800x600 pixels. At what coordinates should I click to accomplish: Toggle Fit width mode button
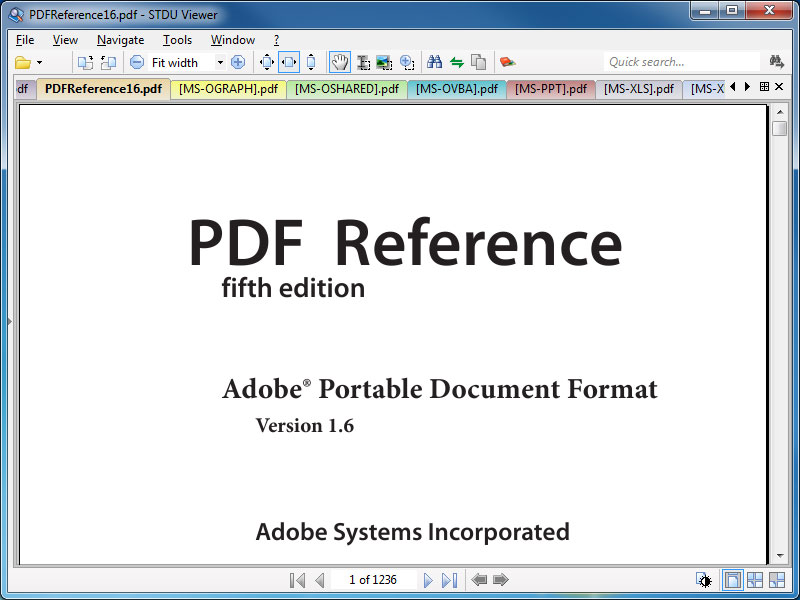point(288,62)
